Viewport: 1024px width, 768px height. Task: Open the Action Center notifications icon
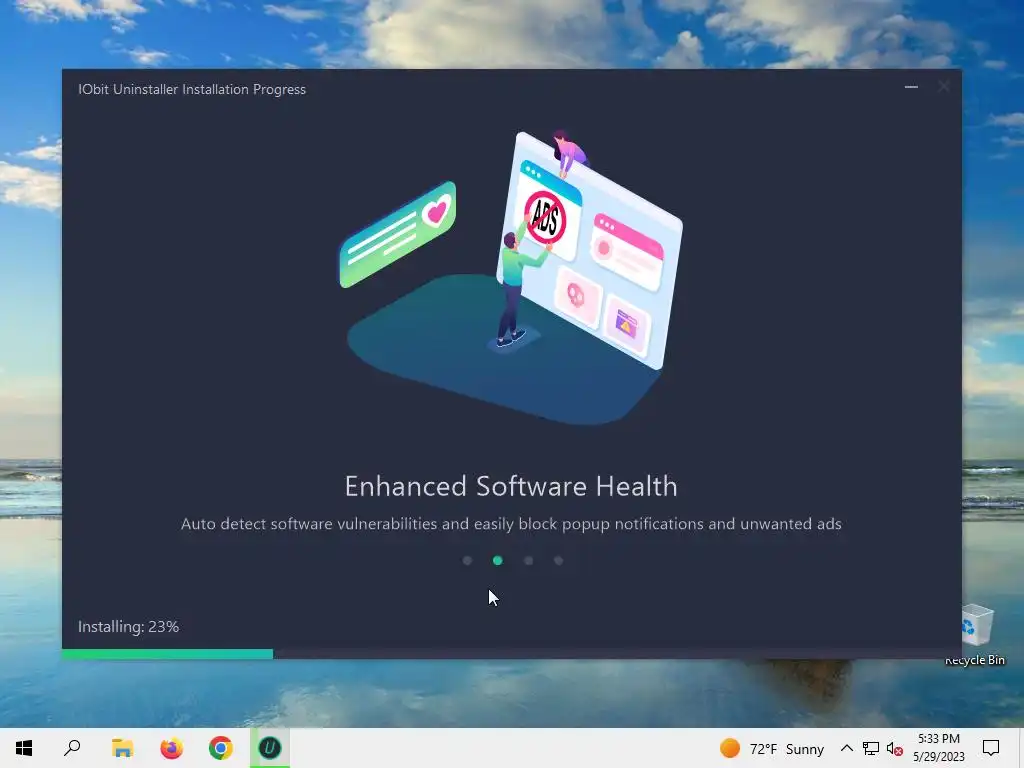[991, 748]
